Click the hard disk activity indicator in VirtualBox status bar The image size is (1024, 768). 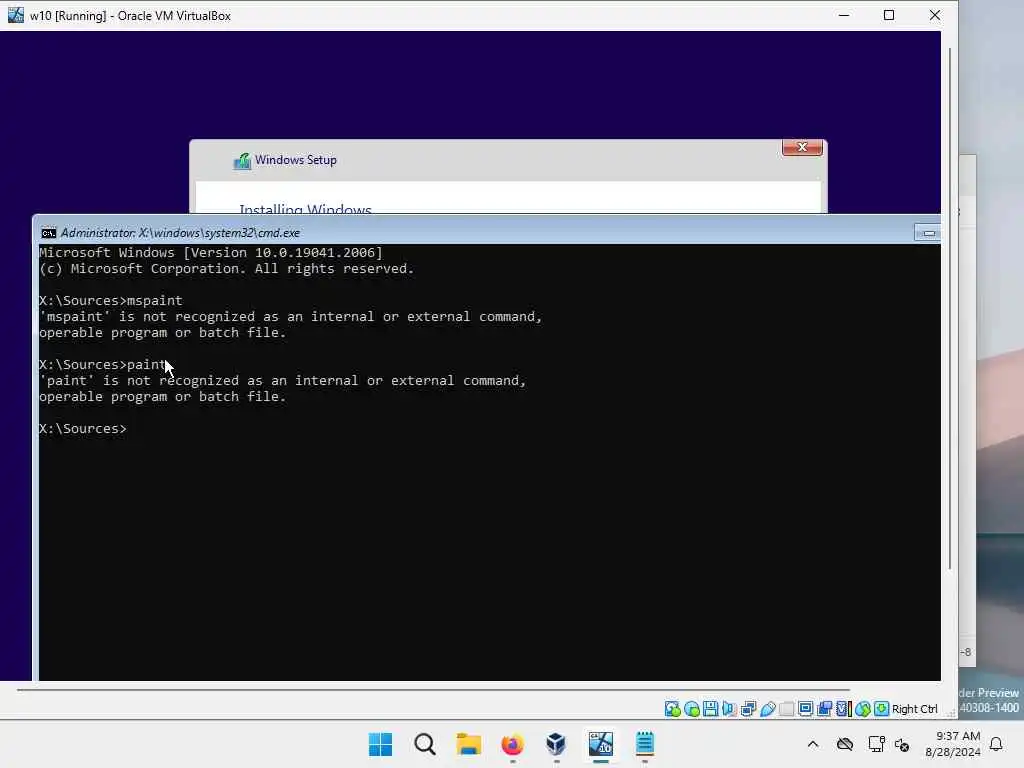point(673,709)
